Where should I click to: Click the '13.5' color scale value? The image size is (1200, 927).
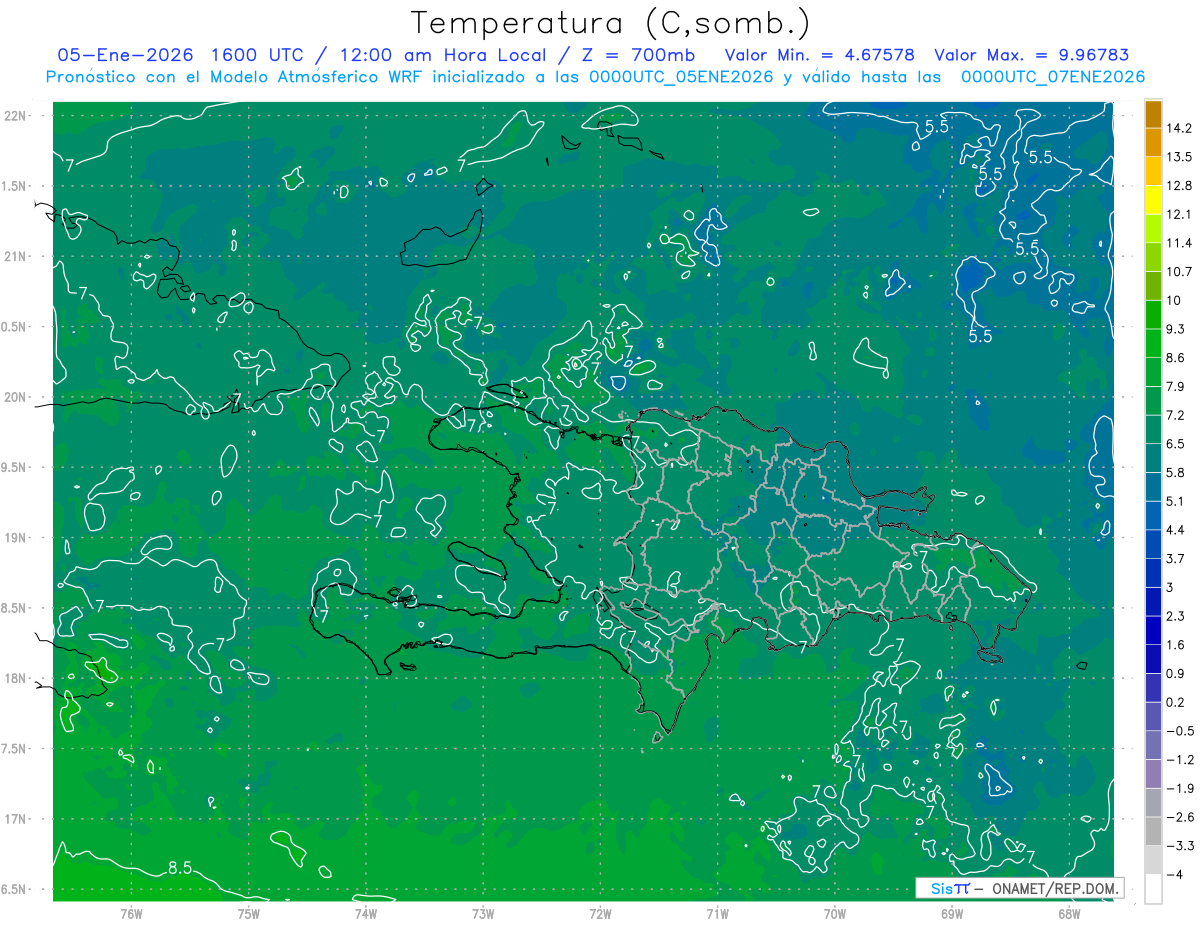tap(1181, 157)
